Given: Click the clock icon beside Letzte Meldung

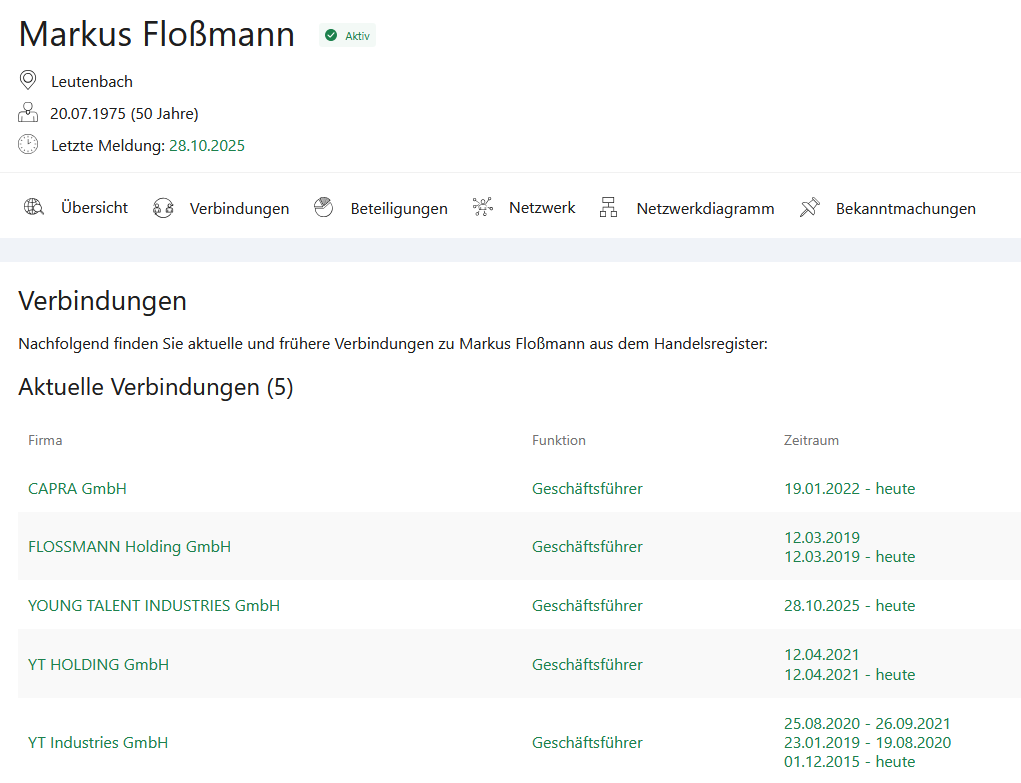Looking at the screenshot, I should point(28,144).
